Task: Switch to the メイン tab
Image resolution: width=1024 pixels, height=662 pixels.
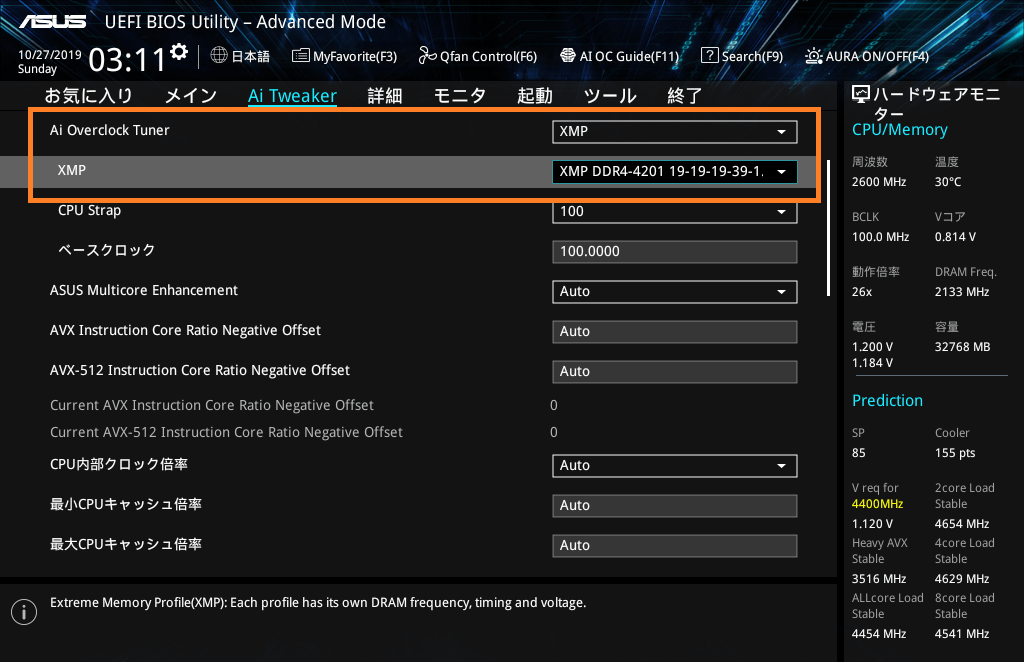Action: [190, 95]
